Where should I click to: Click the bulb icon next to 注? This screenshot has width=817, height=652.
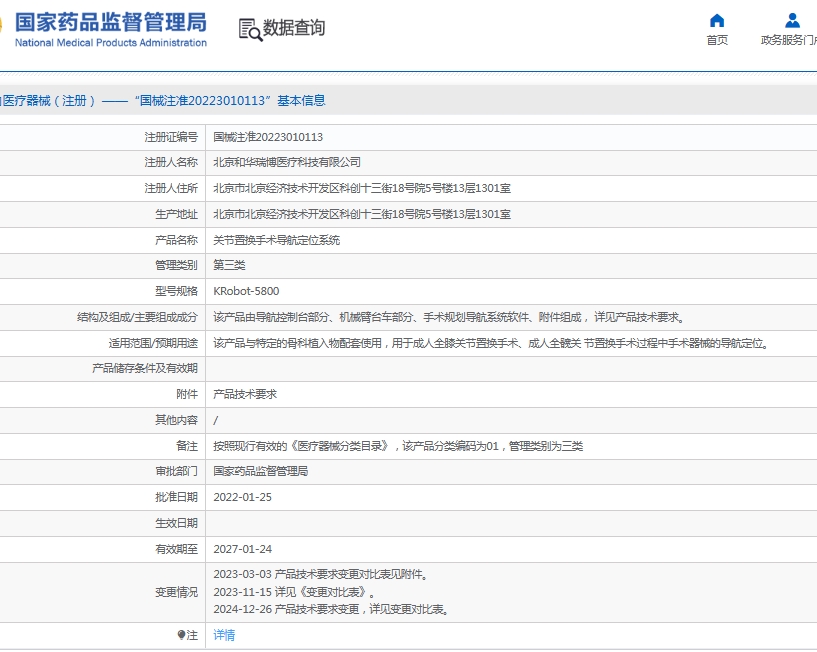click(181, 635)
